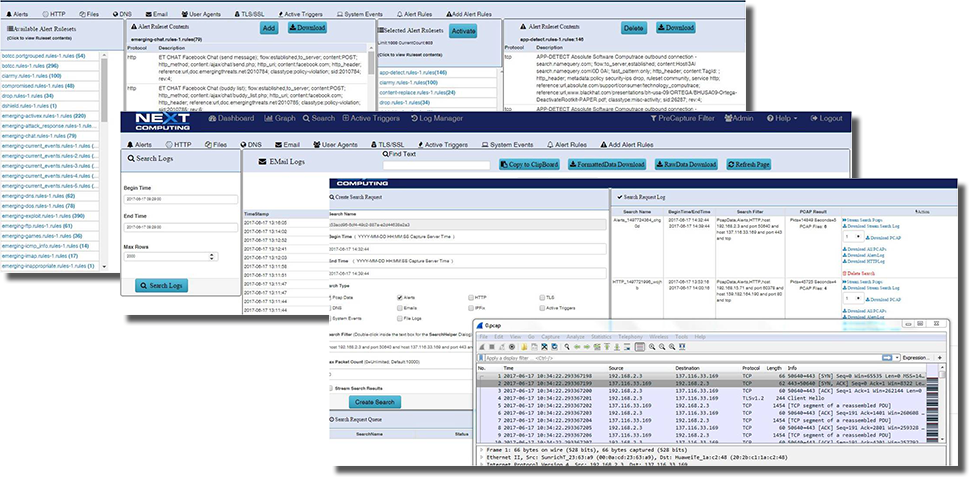Open PCAP number dropdown for HTTP search row

[x=854, y=298]
